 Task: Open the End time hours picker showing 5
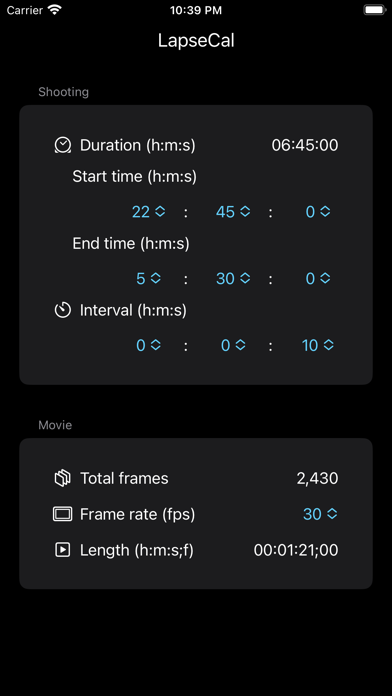tap(149, 278)
